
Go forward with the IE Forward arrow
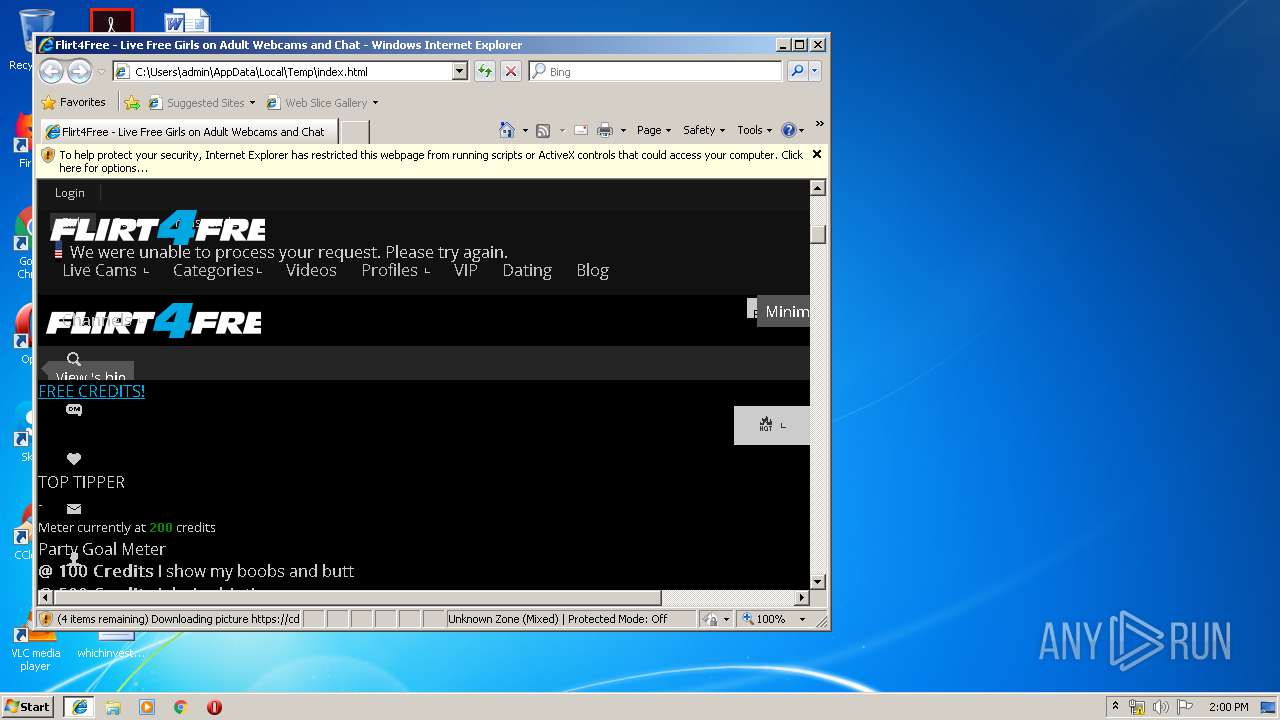[x=79, y=71]
